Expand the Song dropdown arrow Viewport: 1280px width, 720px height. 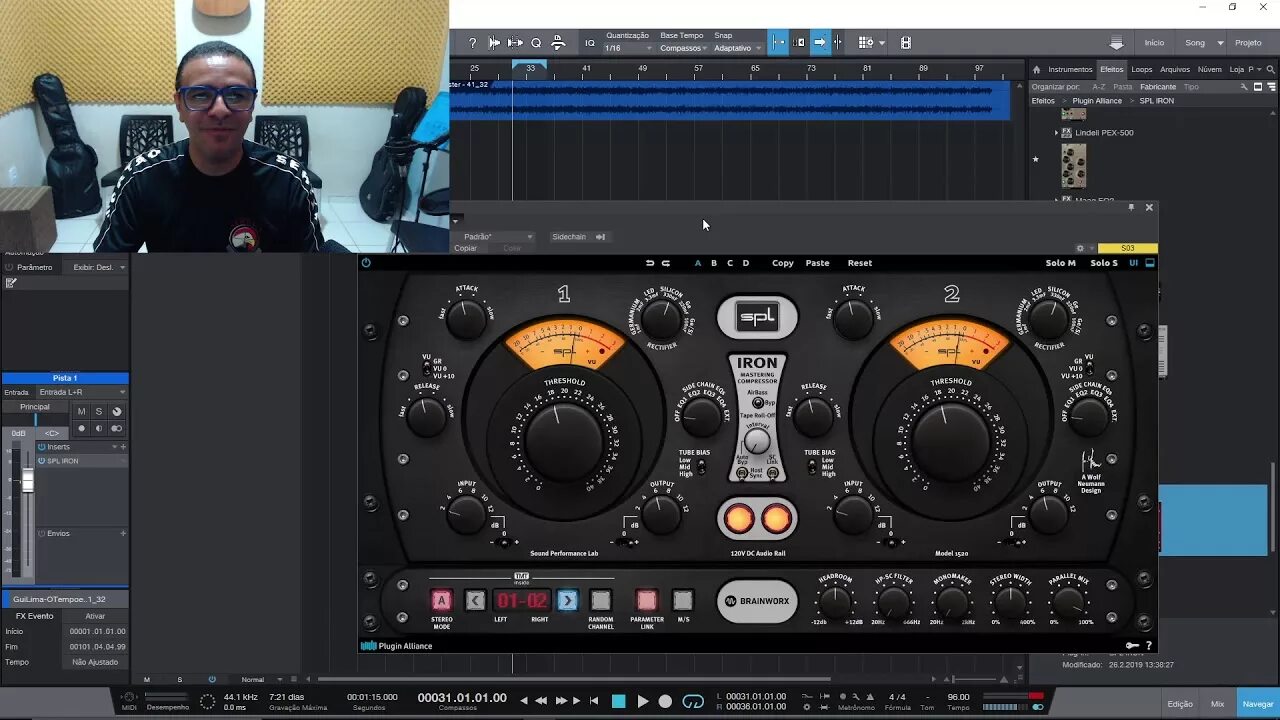click(1218, 43)
